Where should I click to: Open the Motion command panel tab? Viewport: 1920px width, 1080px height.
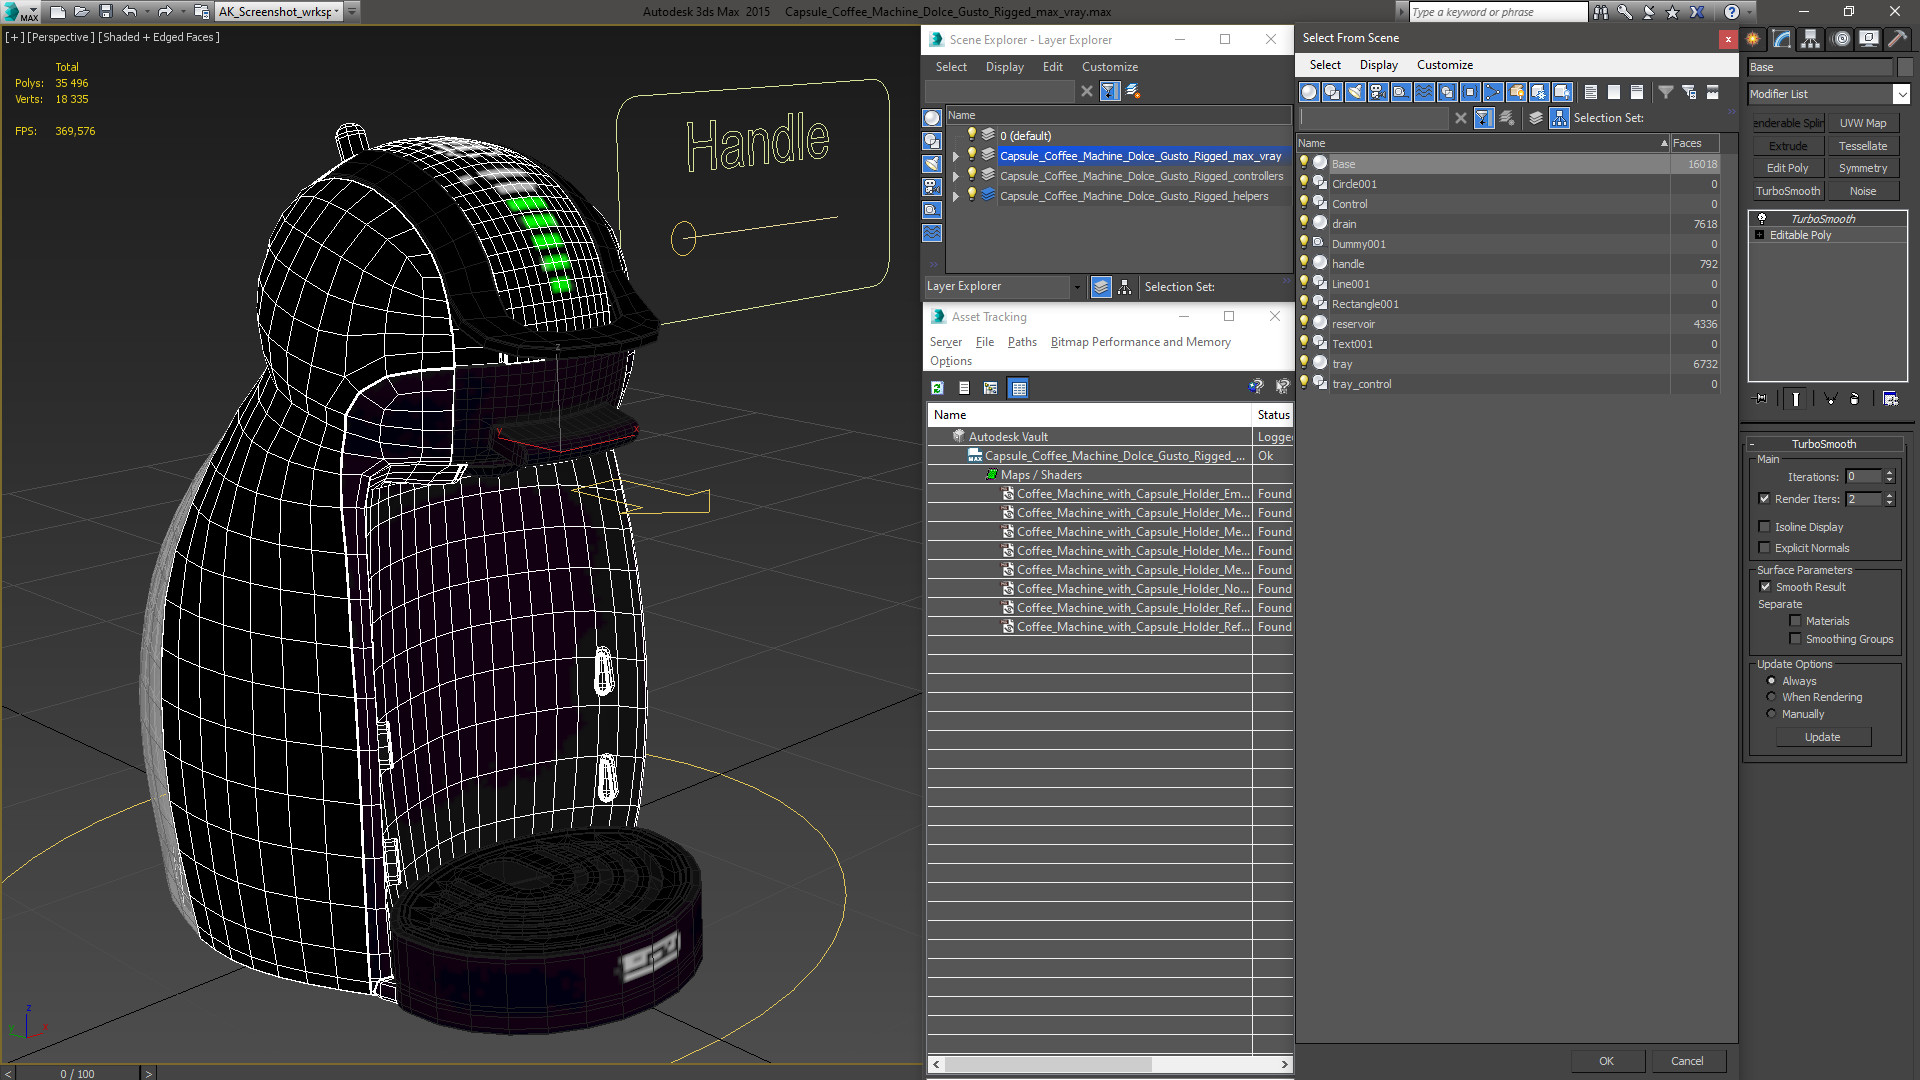pos(1841,39)
